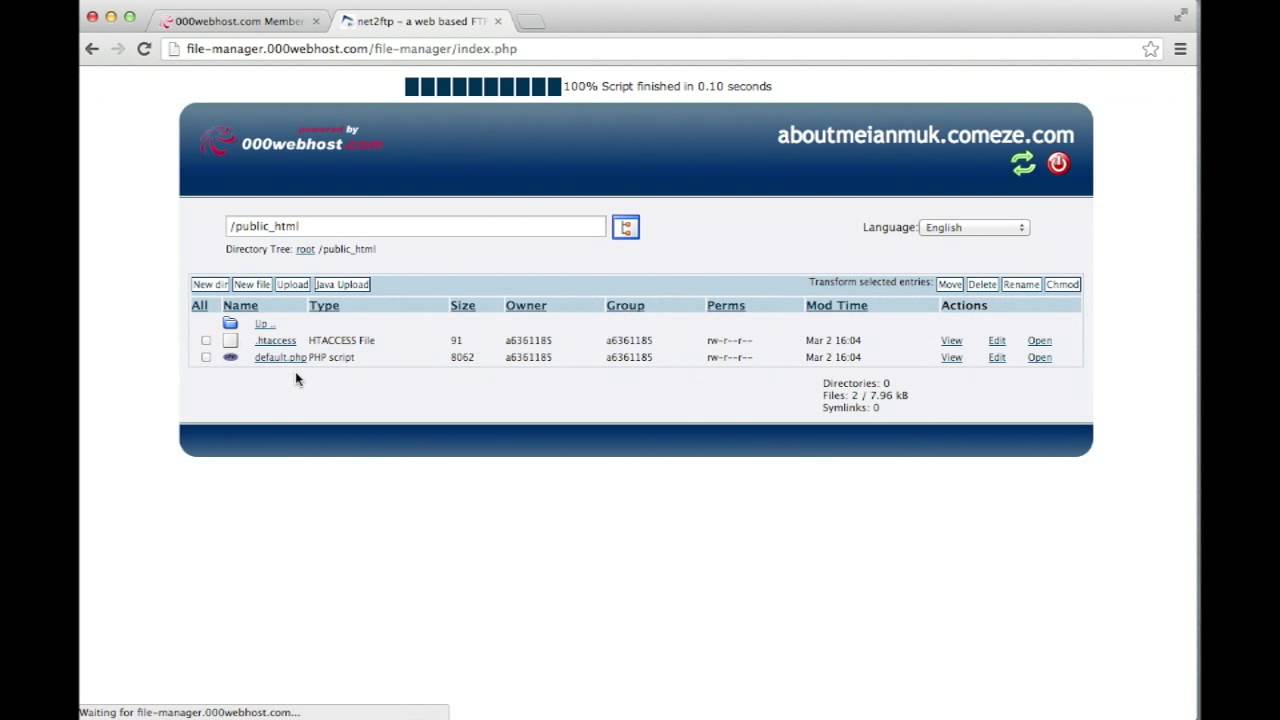This screenshot has height=720, width=1280.
Task: Sort by the Perms column header
Action: coord(726,305)
